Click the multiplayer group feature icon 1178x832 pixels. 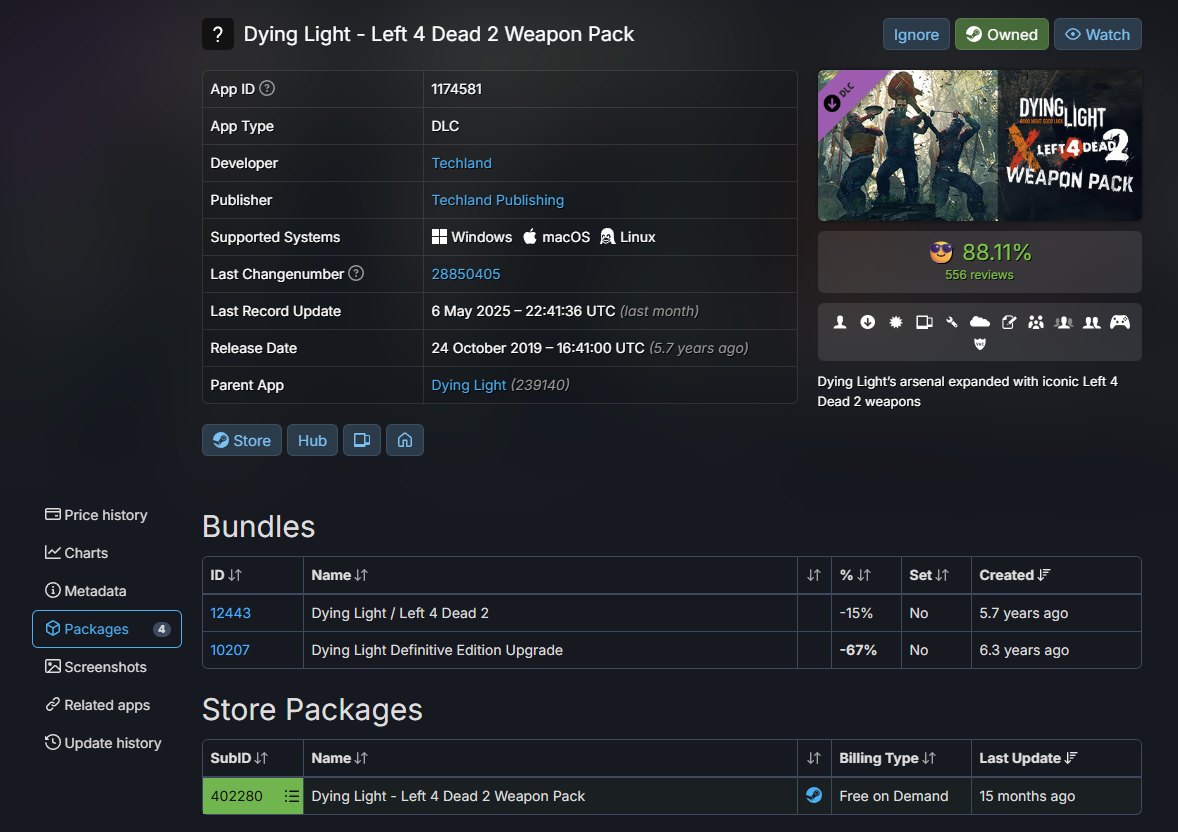click(x=1064, y=322)
